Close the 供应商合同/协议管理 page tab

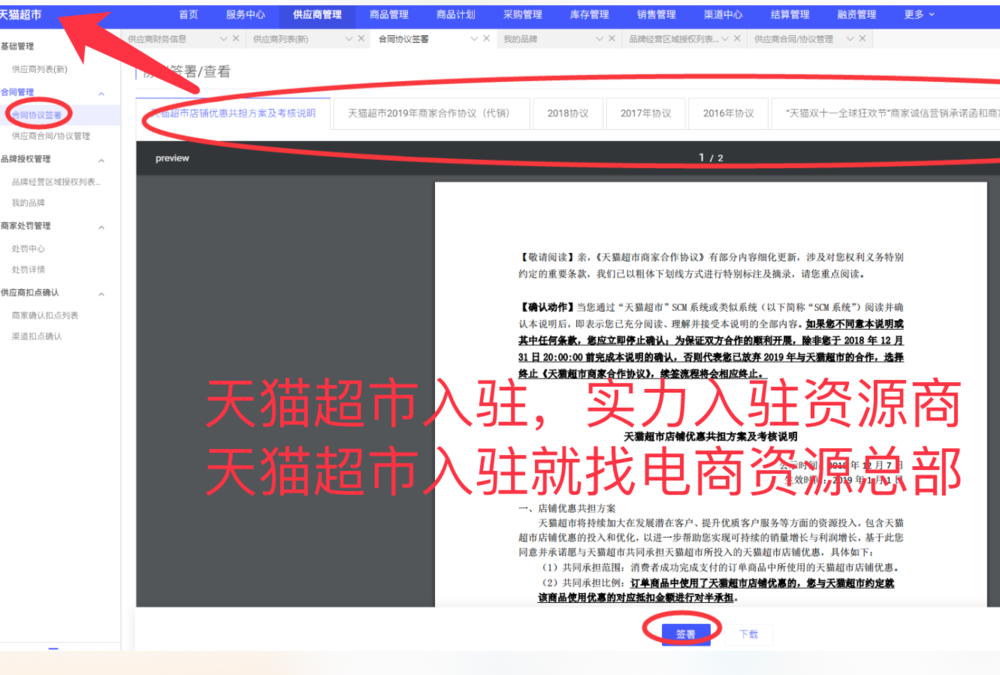tap(862, 39)
